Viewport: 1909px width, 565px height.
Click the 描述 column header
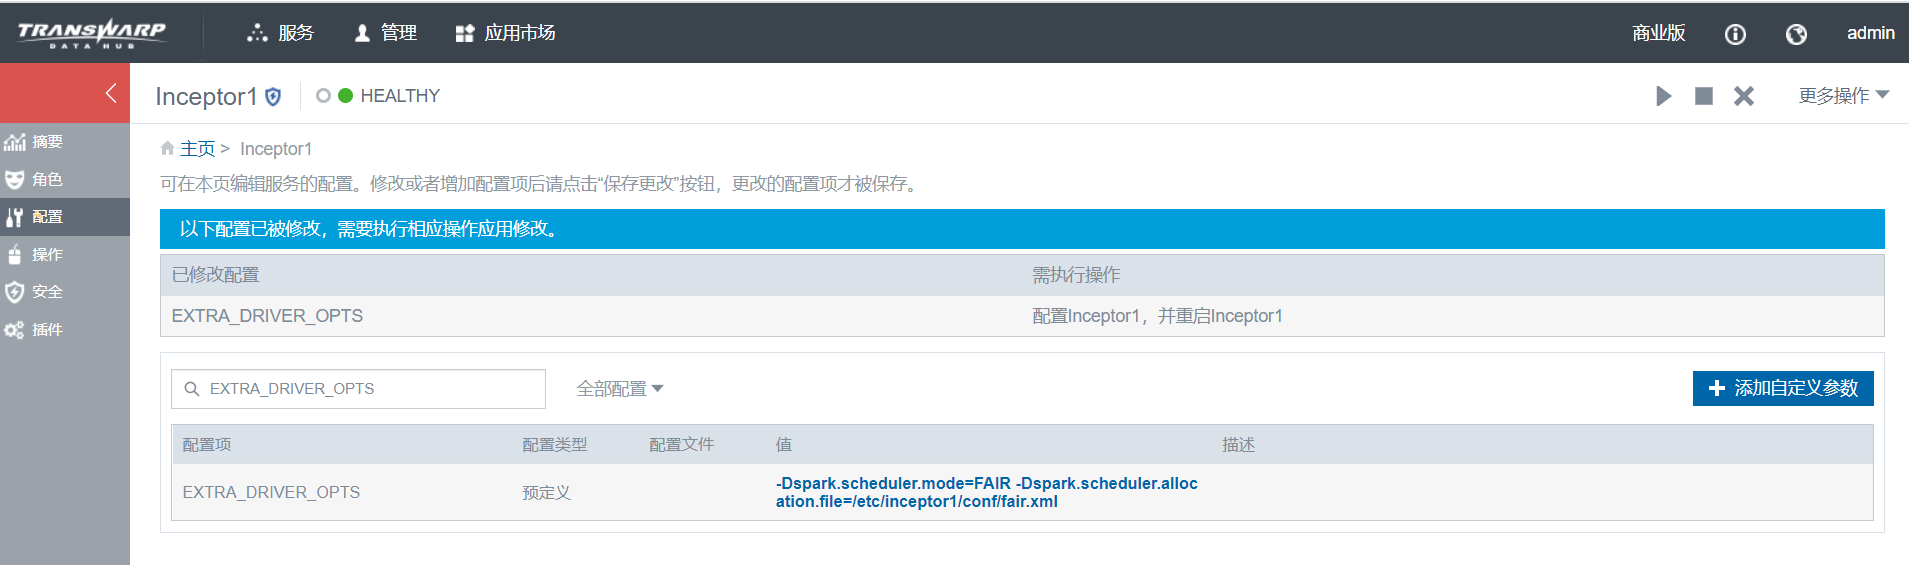[1238, 445]
